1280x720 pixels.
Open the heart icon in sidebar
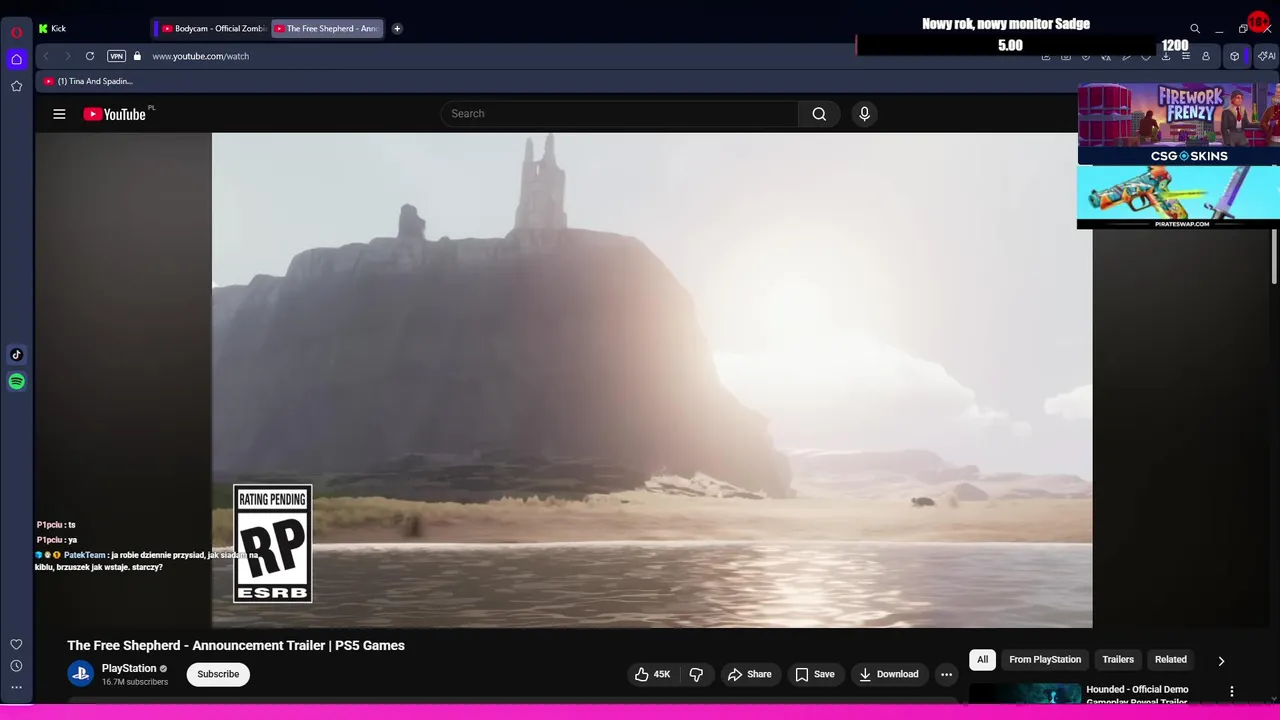(16, 644)
